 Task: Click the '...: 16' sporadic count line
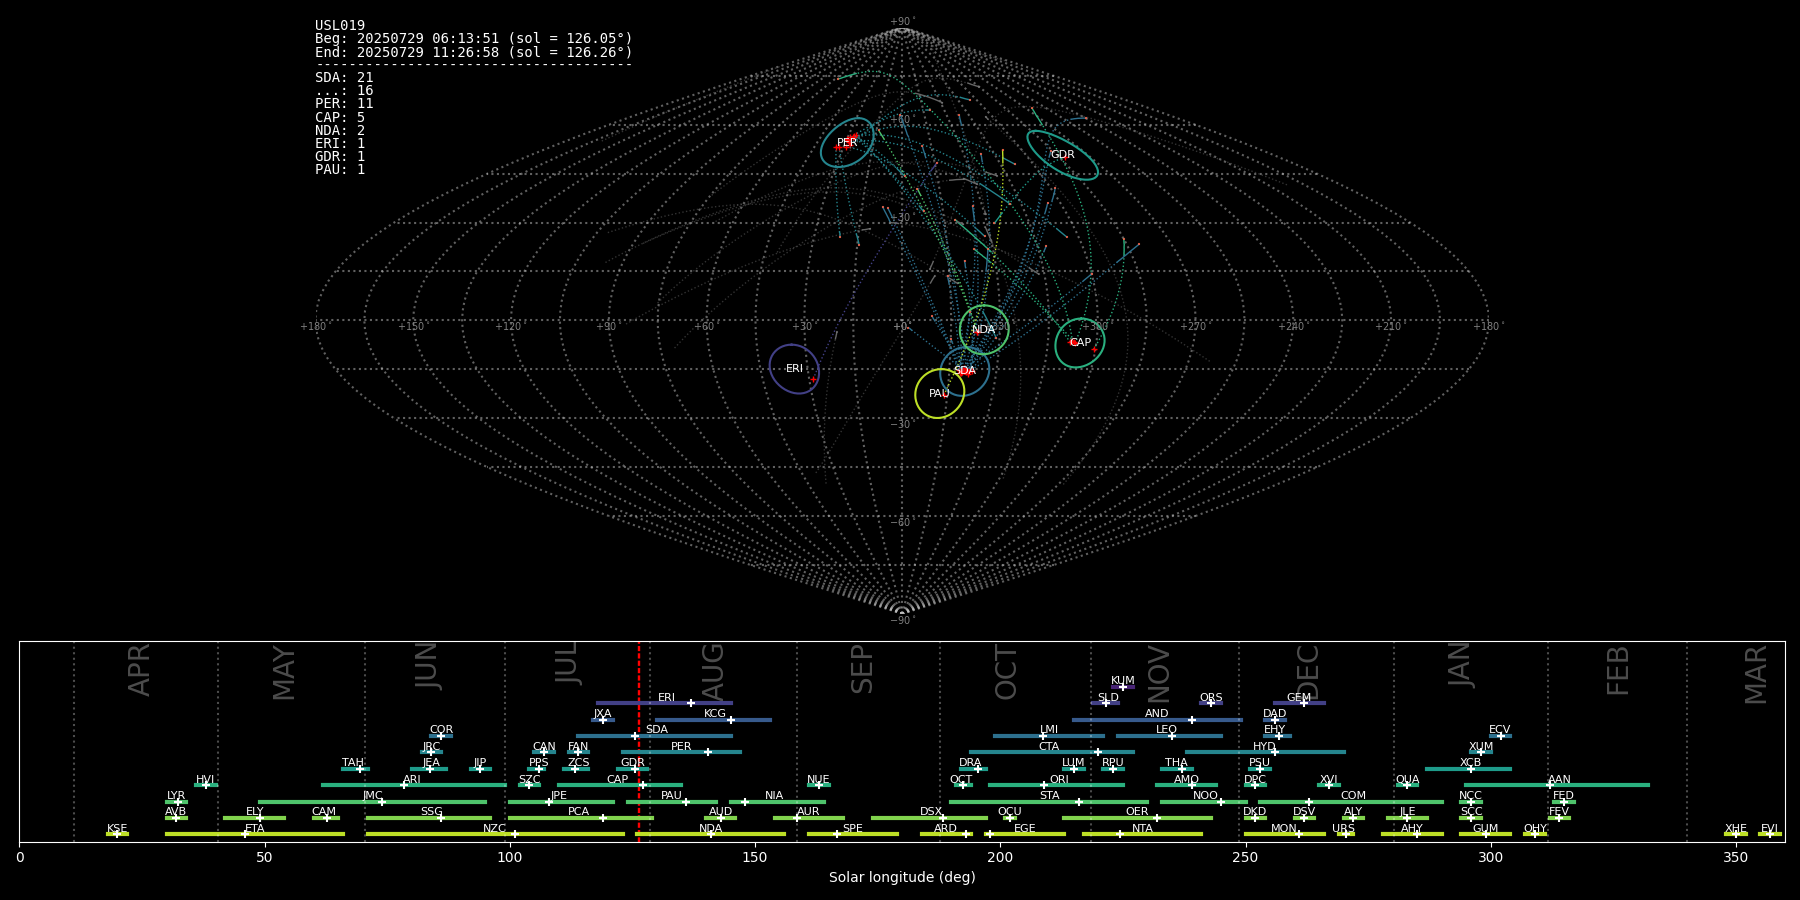pos(344,91)
